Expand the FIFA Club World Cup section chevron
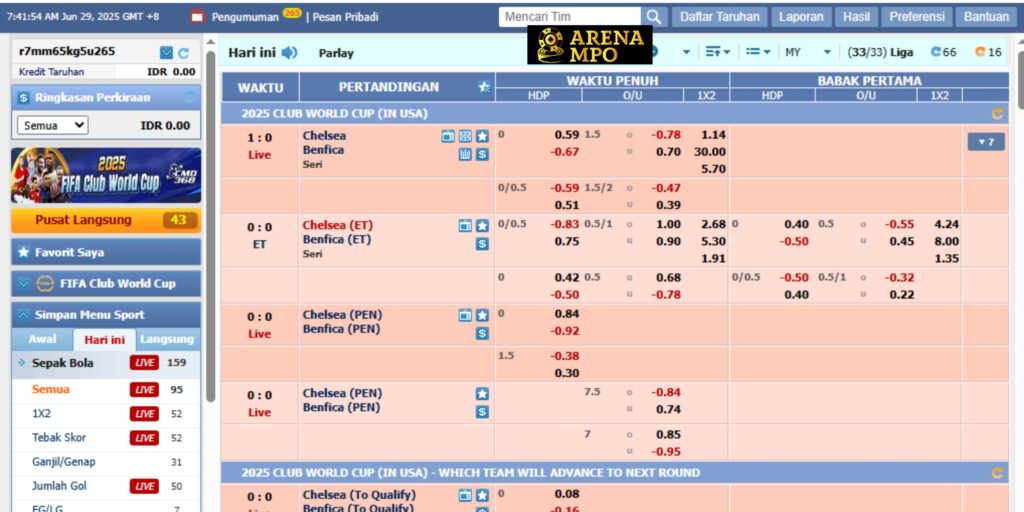1024x512 pixels. pyautogui.click(x=24, y=283)
